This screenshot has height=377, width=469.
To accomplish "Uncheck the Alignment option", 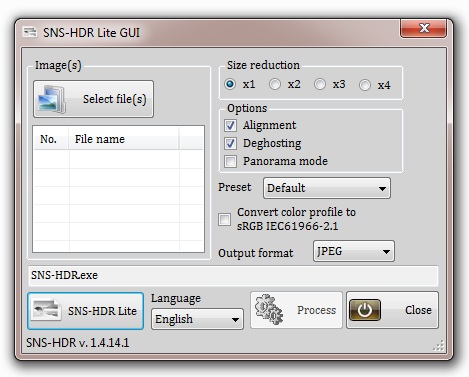I will (x=230, y=125).
